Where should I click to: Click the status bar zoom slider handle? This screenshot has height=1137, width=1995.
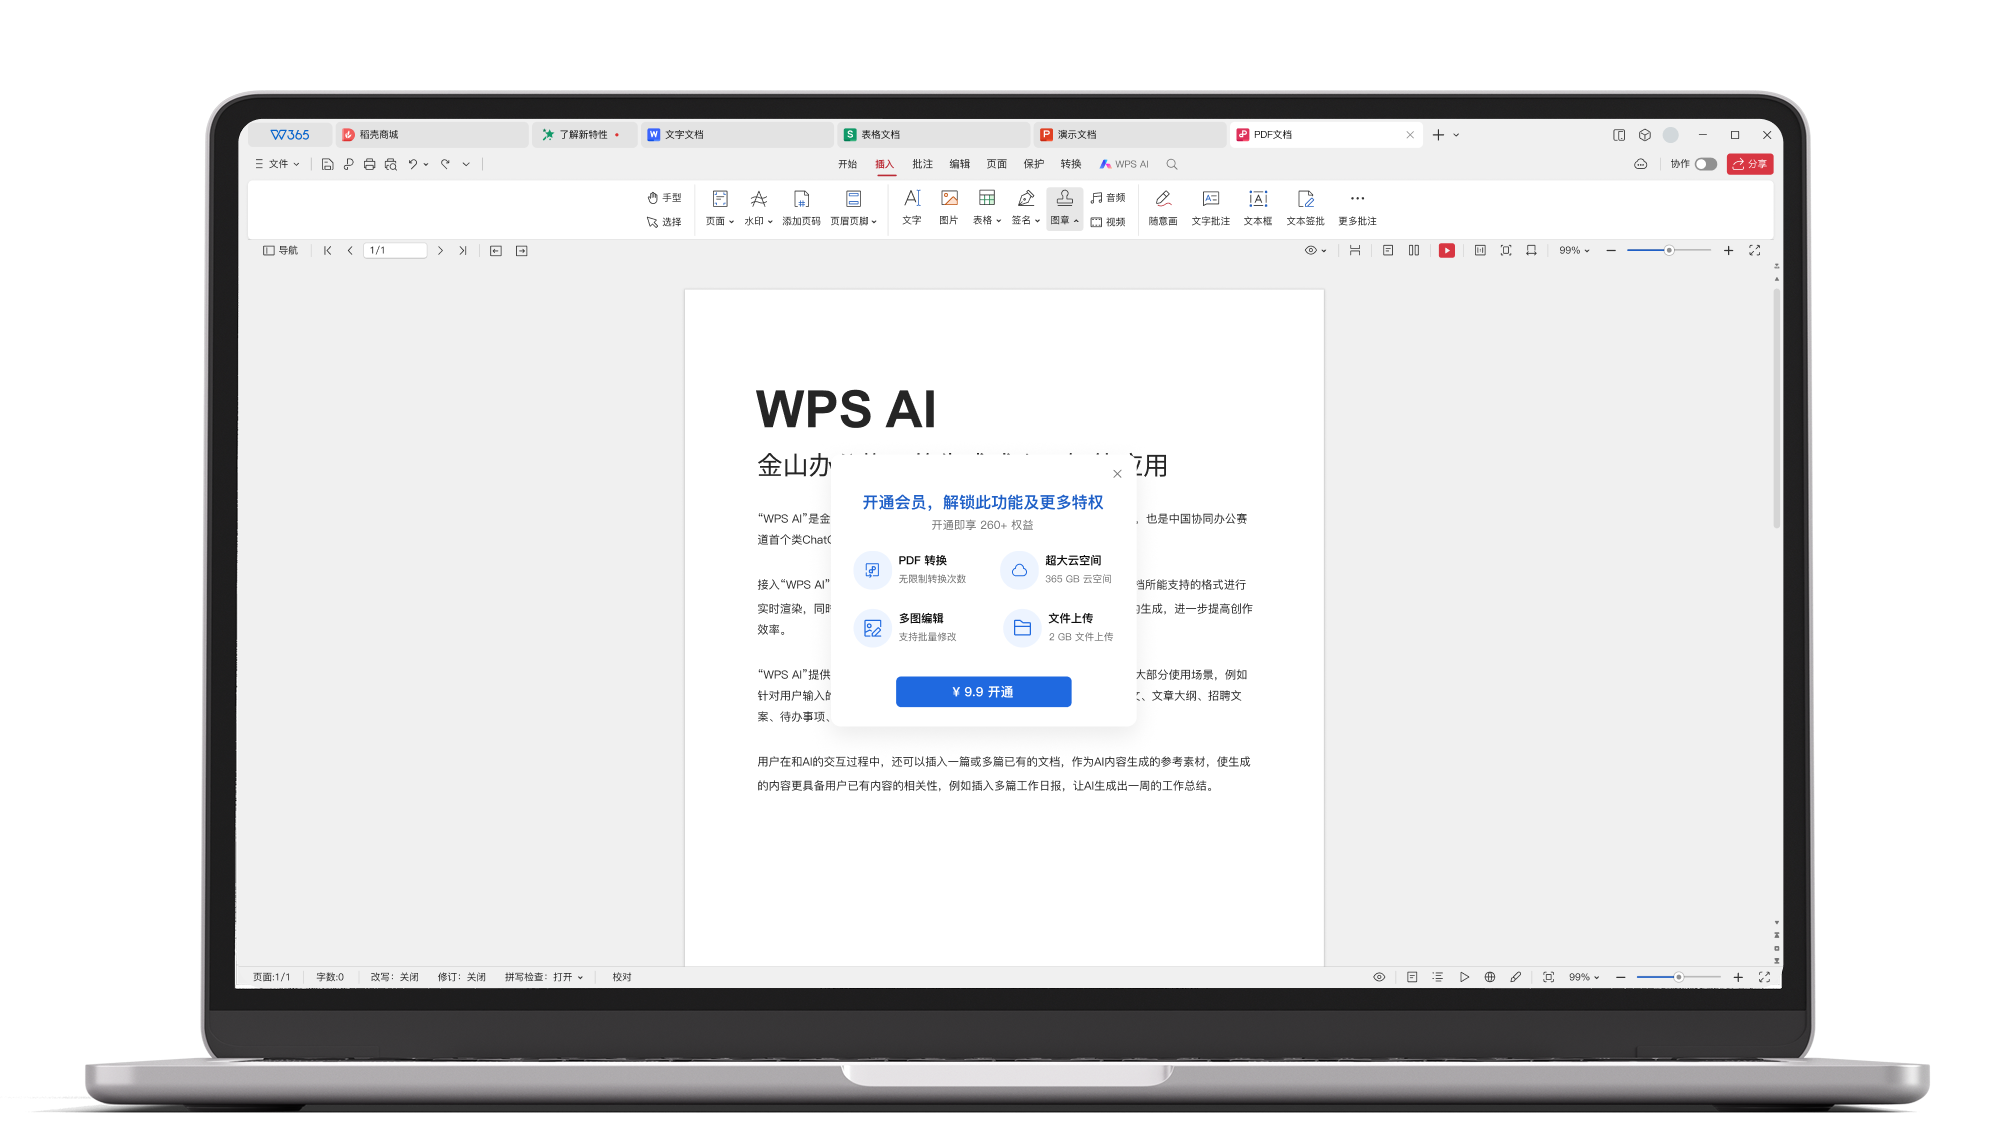[1678, 977]
